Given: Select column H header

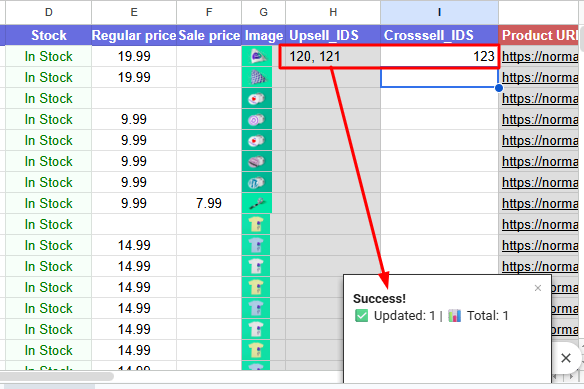Looking at the screenshot, I should [333, 12].
